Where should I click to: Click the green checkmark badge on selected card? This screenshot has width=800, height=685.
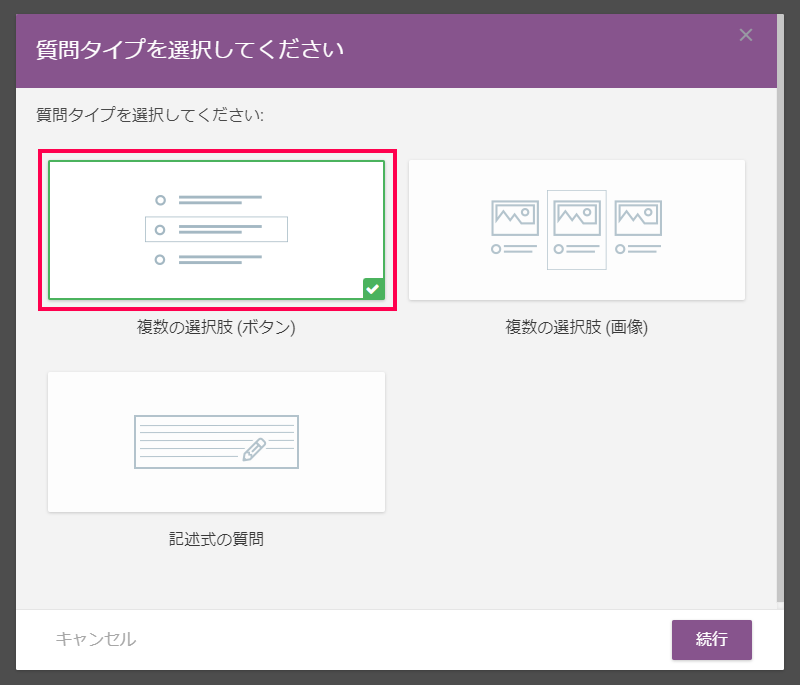coord(373,289)
